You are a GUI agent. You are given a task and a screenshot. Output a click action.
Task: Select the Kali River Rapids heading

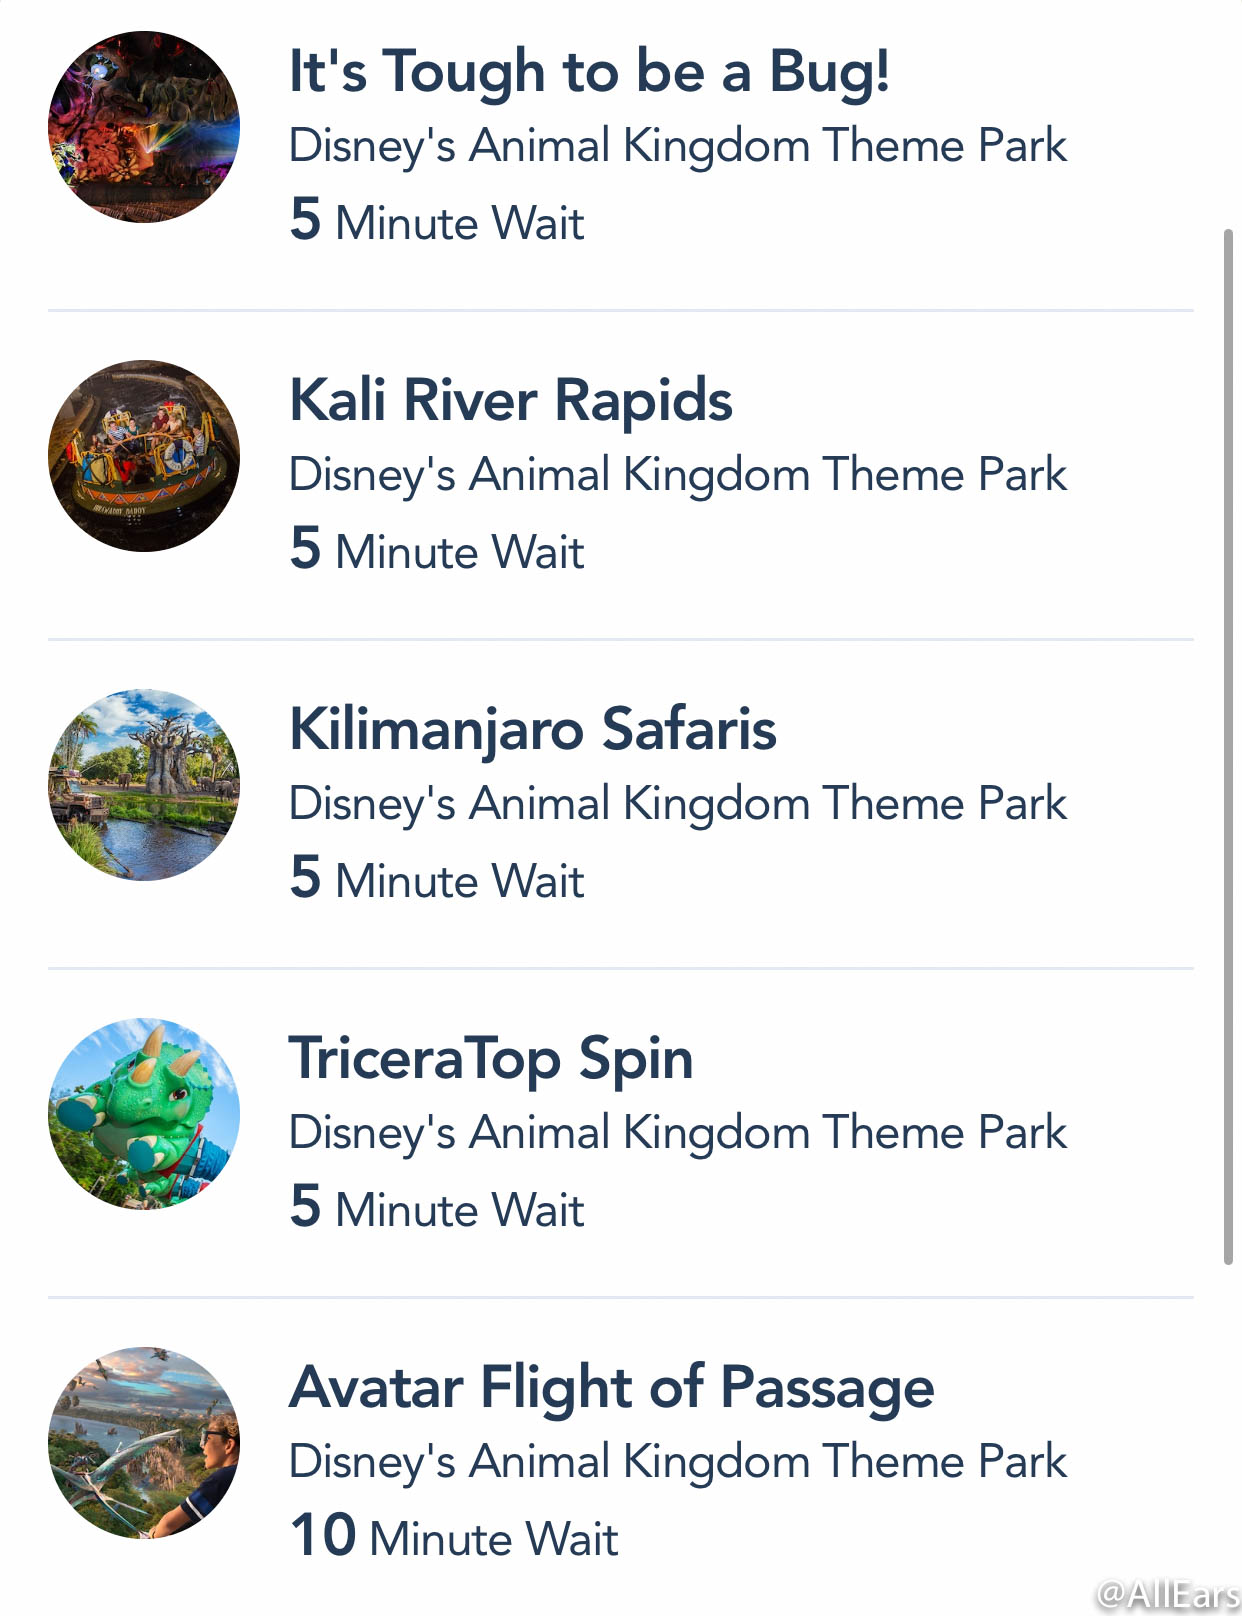(511, 402)
